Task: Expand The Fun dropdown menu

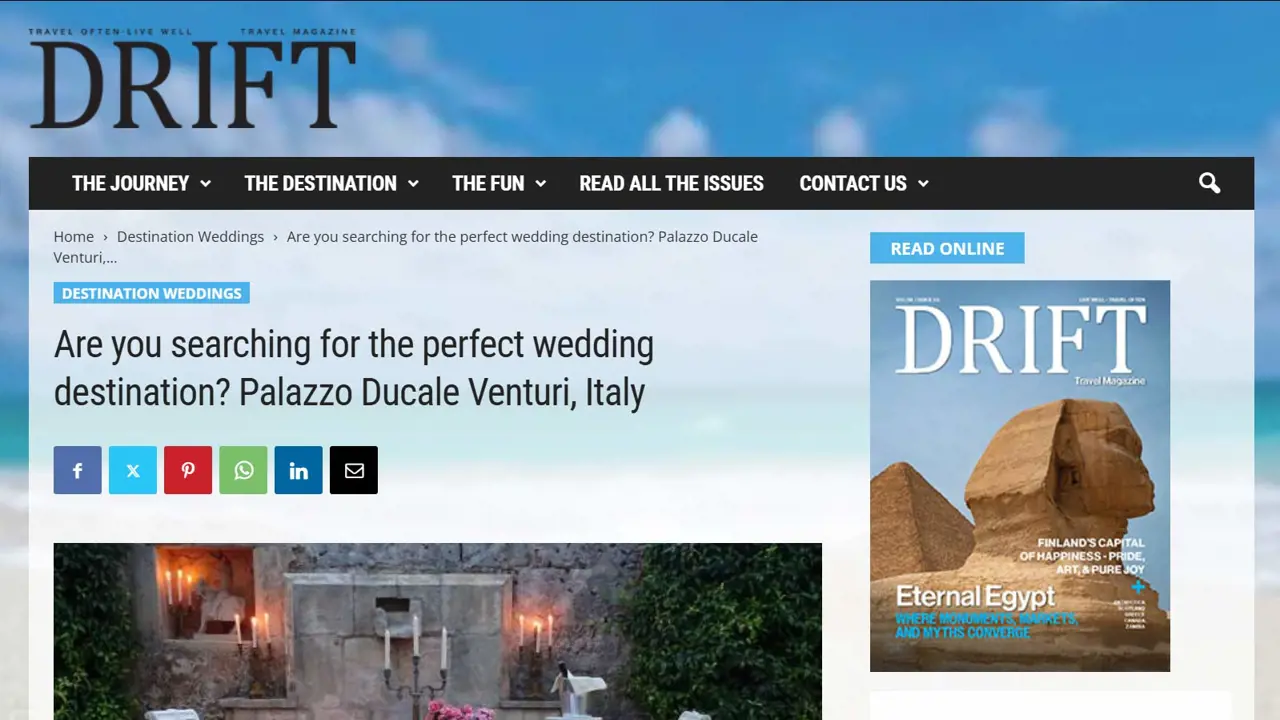Action: (498, 183)
